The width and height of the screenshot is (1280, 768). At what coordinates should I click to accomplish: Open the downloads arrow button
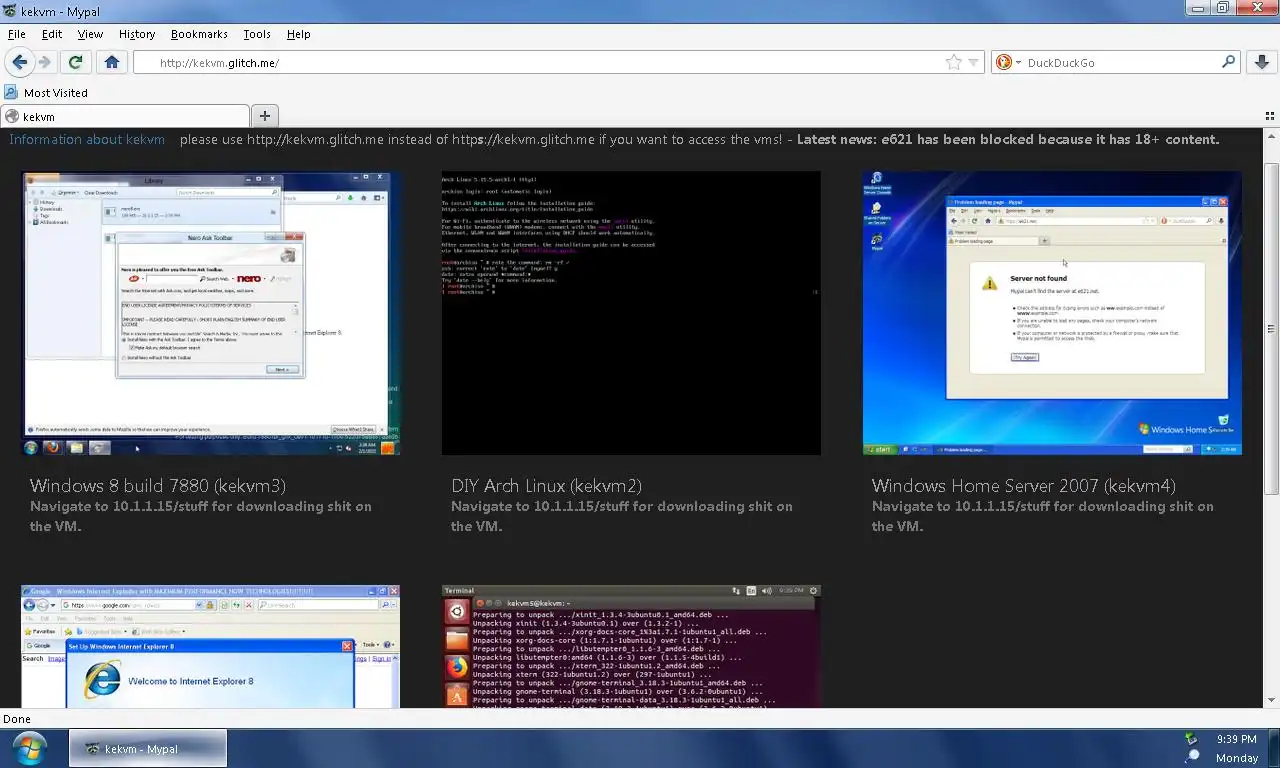coord(1263,62)
